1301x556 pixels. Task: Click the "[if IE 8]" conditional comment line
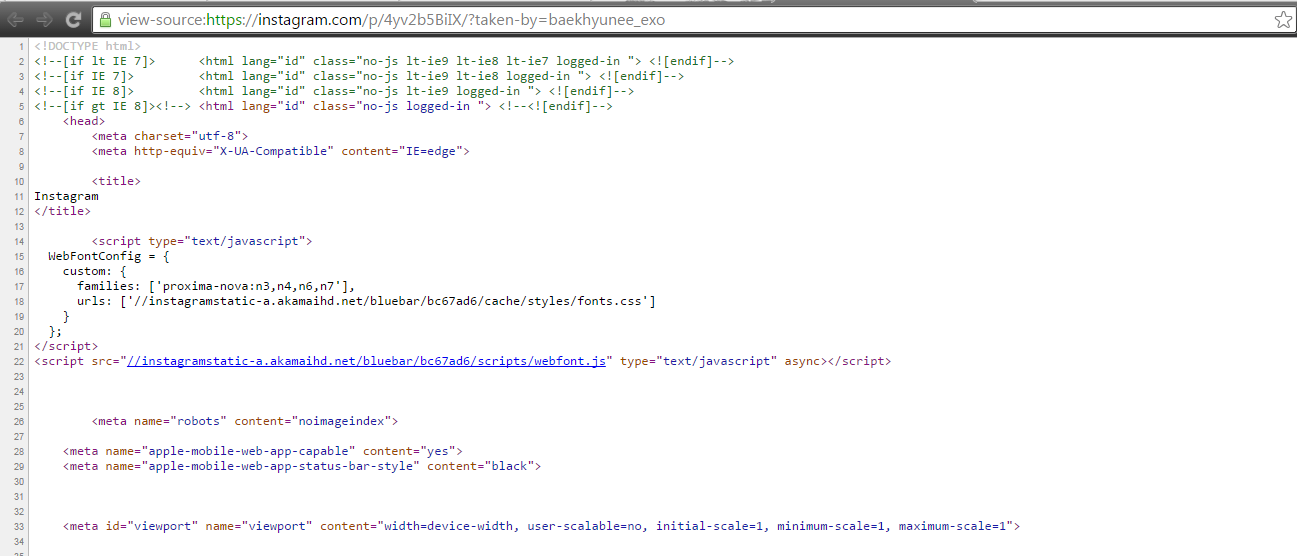tap(334, 91)
